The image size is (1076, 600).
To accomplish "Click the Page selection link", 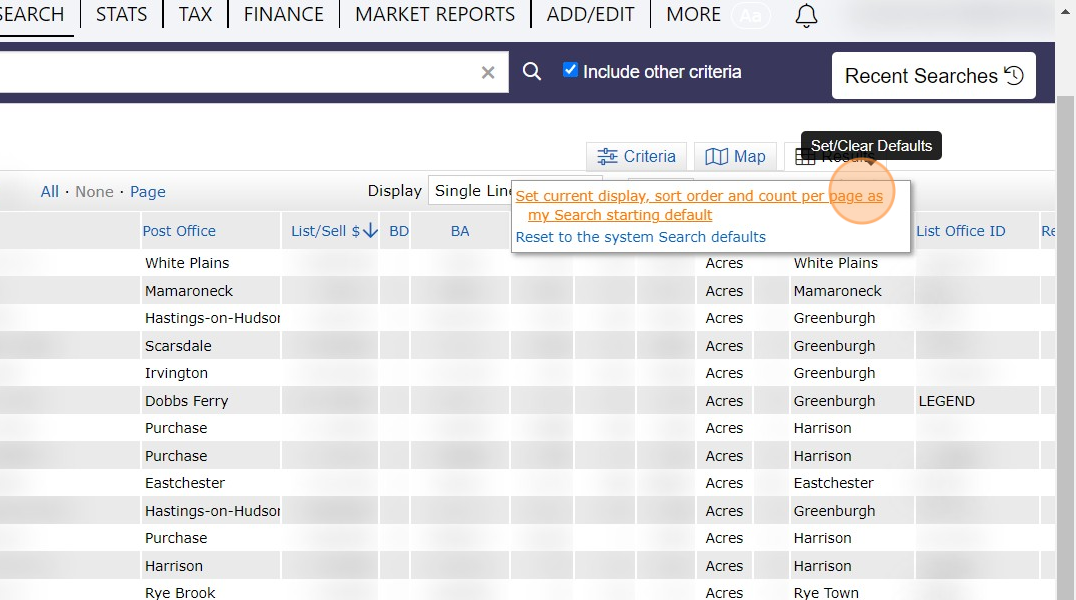I will [x=148, y=192].
